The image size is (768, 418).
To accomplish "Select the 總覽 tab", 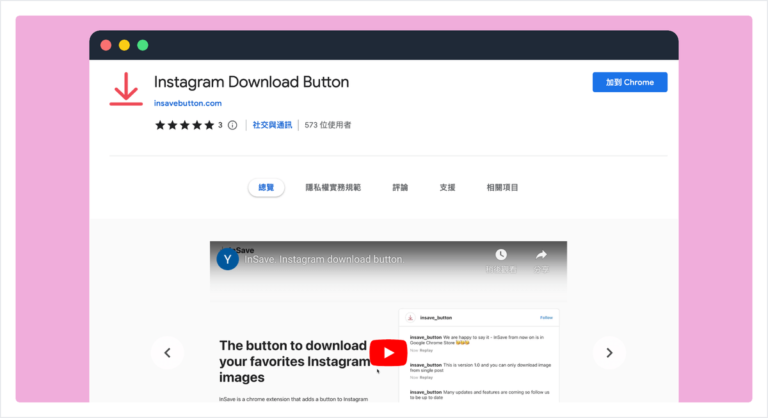I will 266,187.
